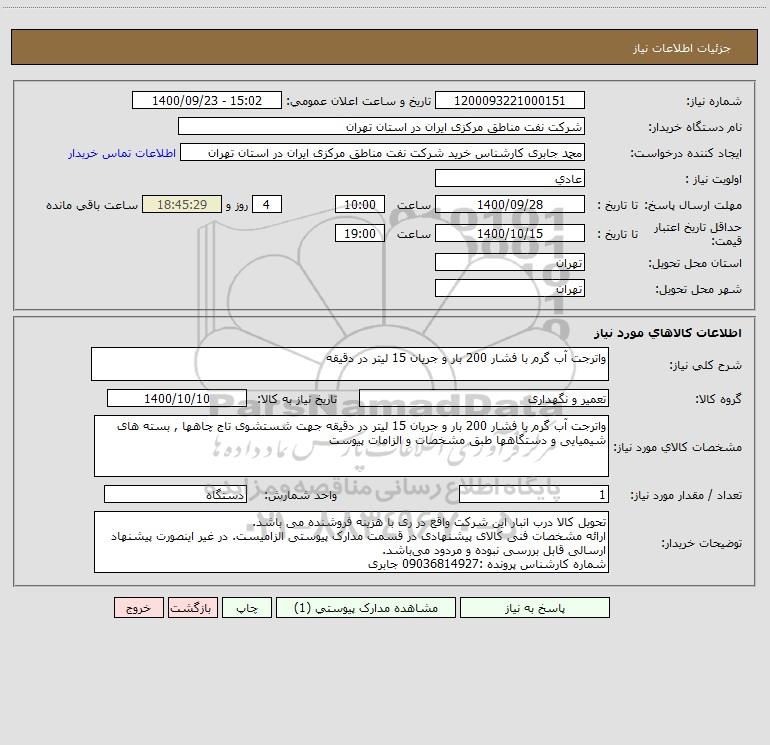Click the need date field 1400/10/10
The image size is (770, 745).
coord(177,398)
